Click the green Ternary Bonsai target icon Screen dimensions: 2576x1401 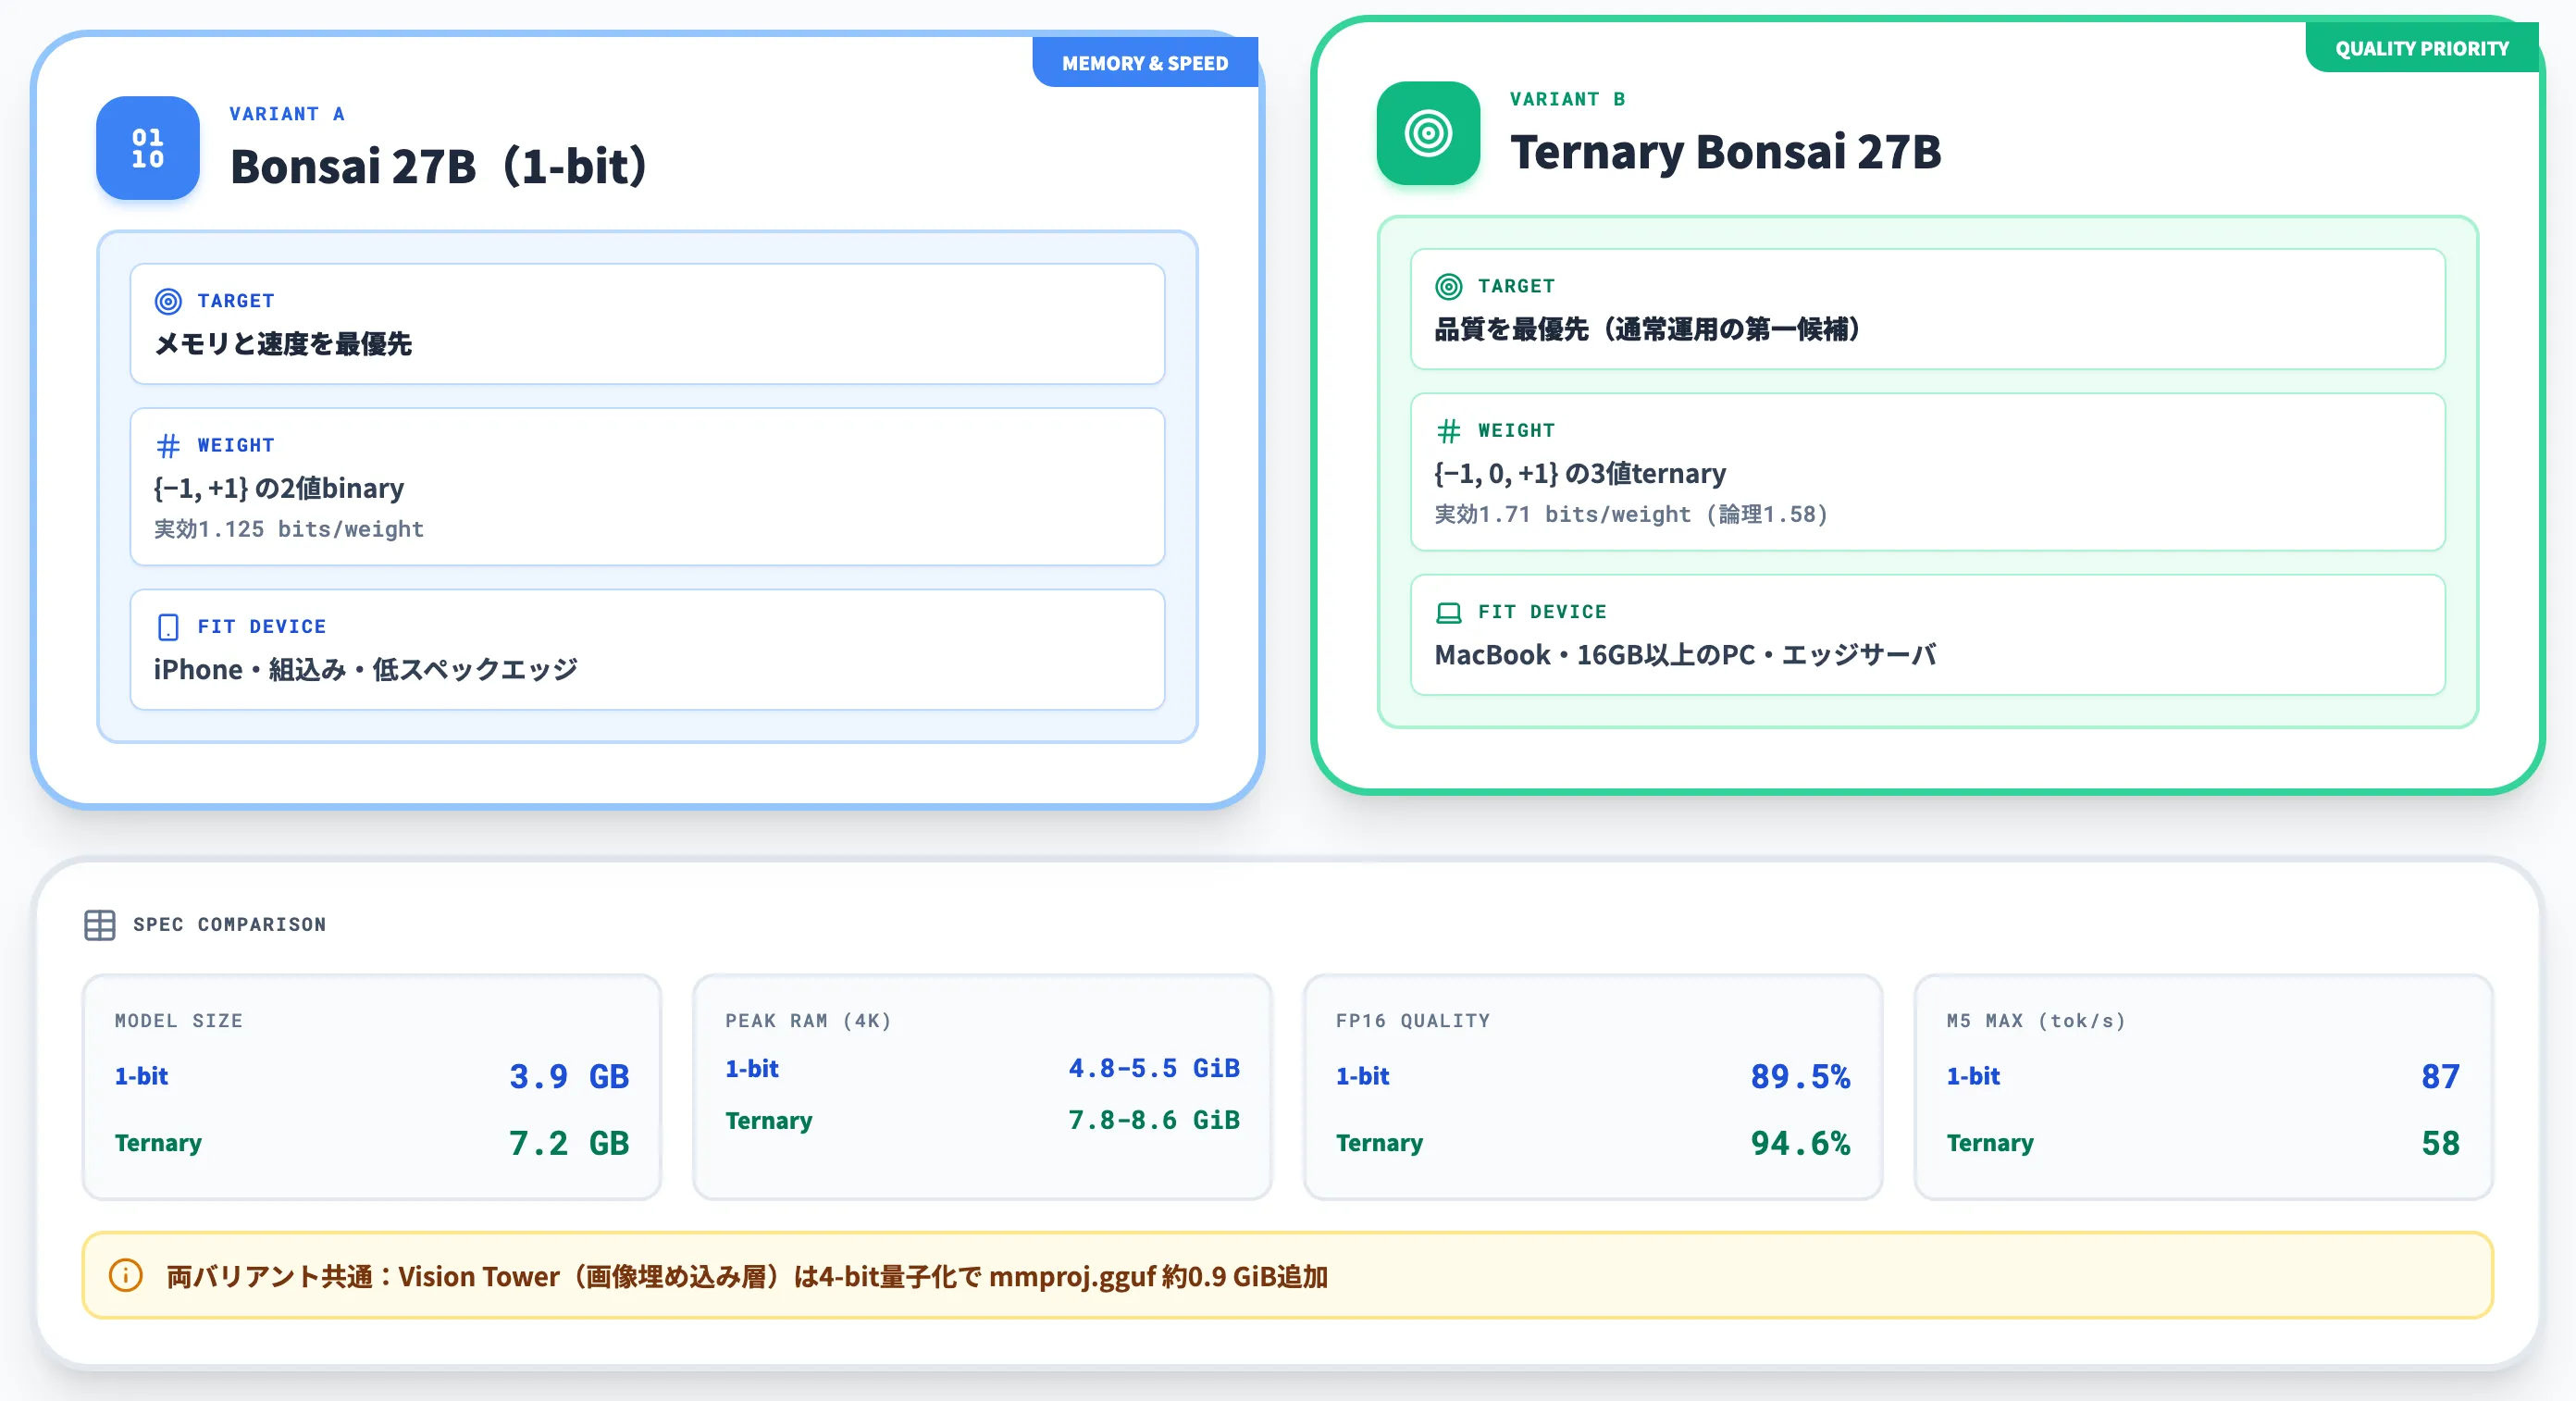pos(1428,133)
